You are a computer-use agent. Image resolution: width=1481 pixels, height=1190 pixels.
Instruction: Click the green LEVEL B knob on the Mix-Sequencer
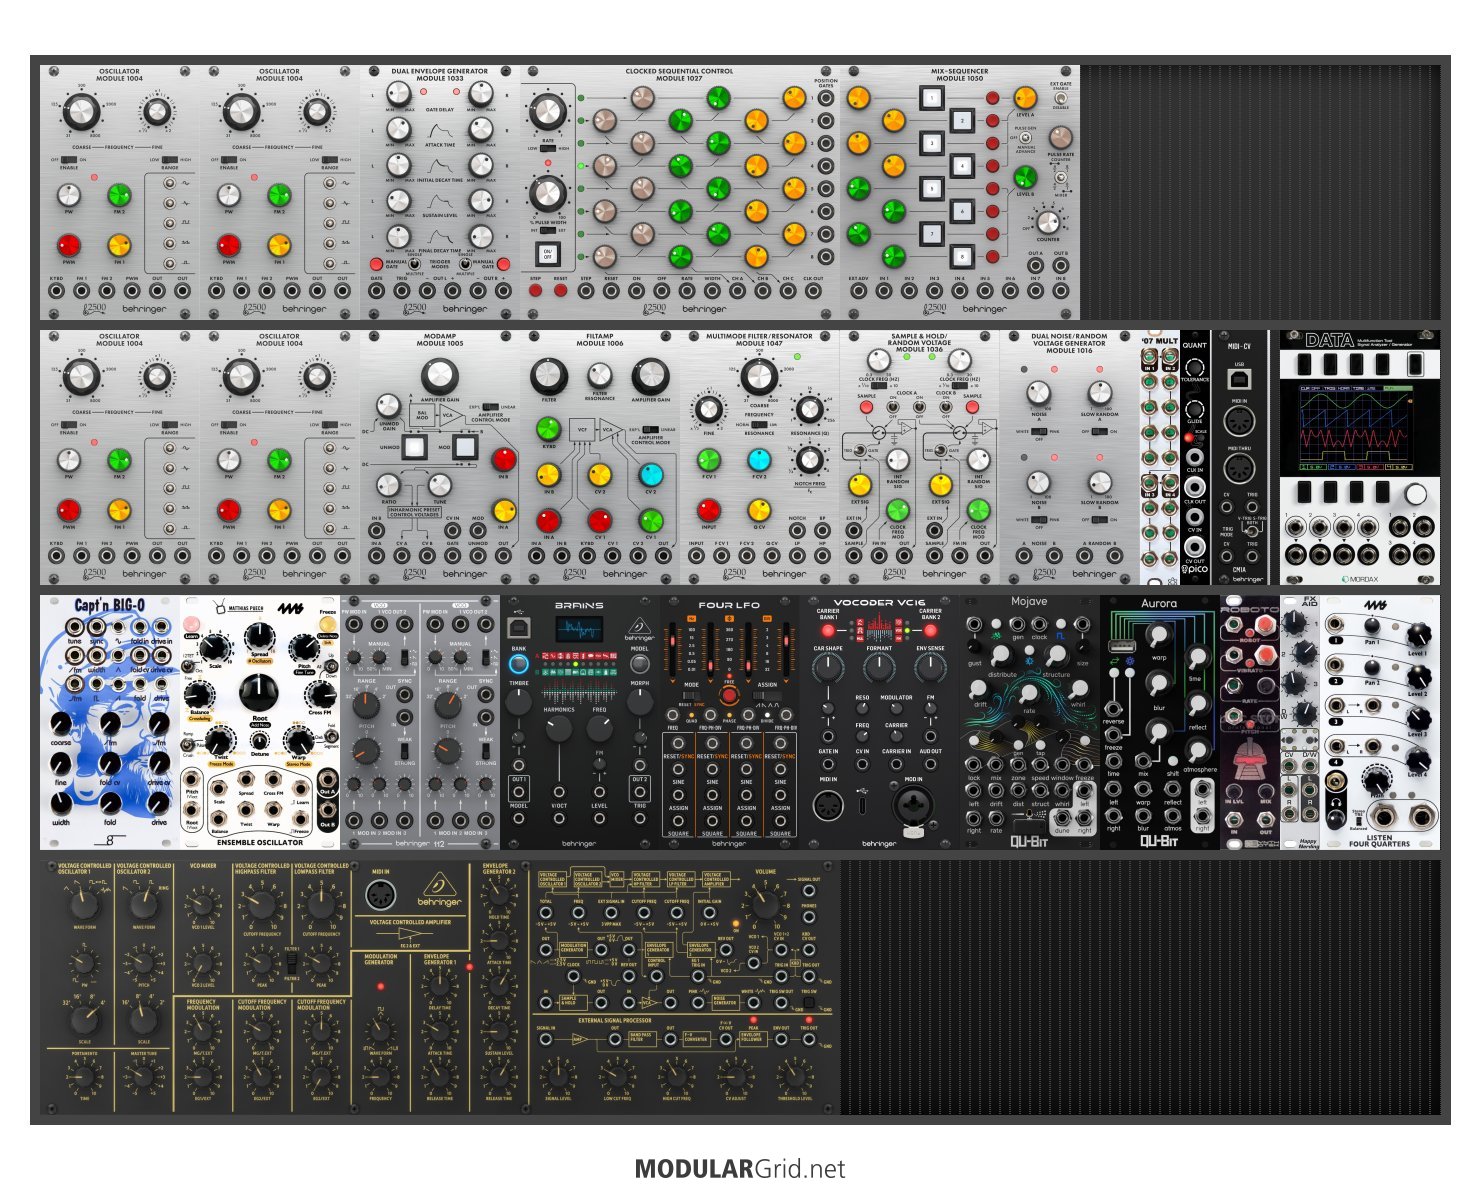pos(1025,177)
